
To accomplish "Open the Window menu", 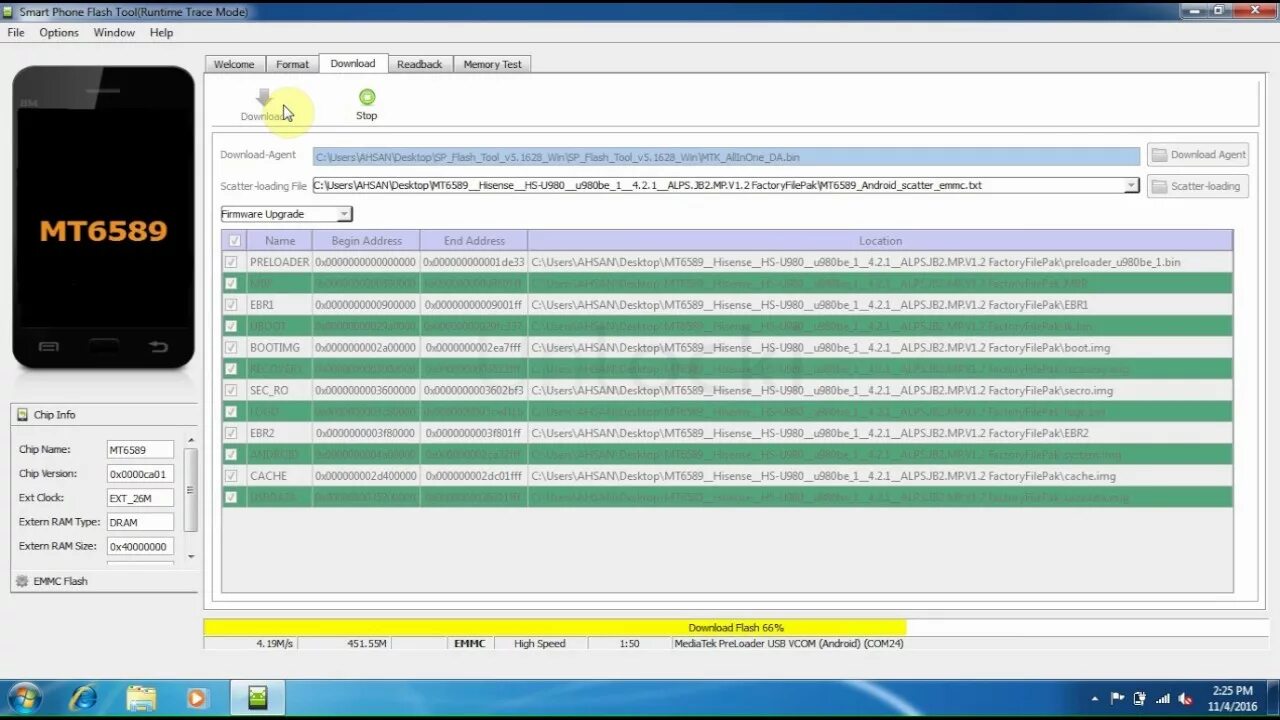I will 114,33.
